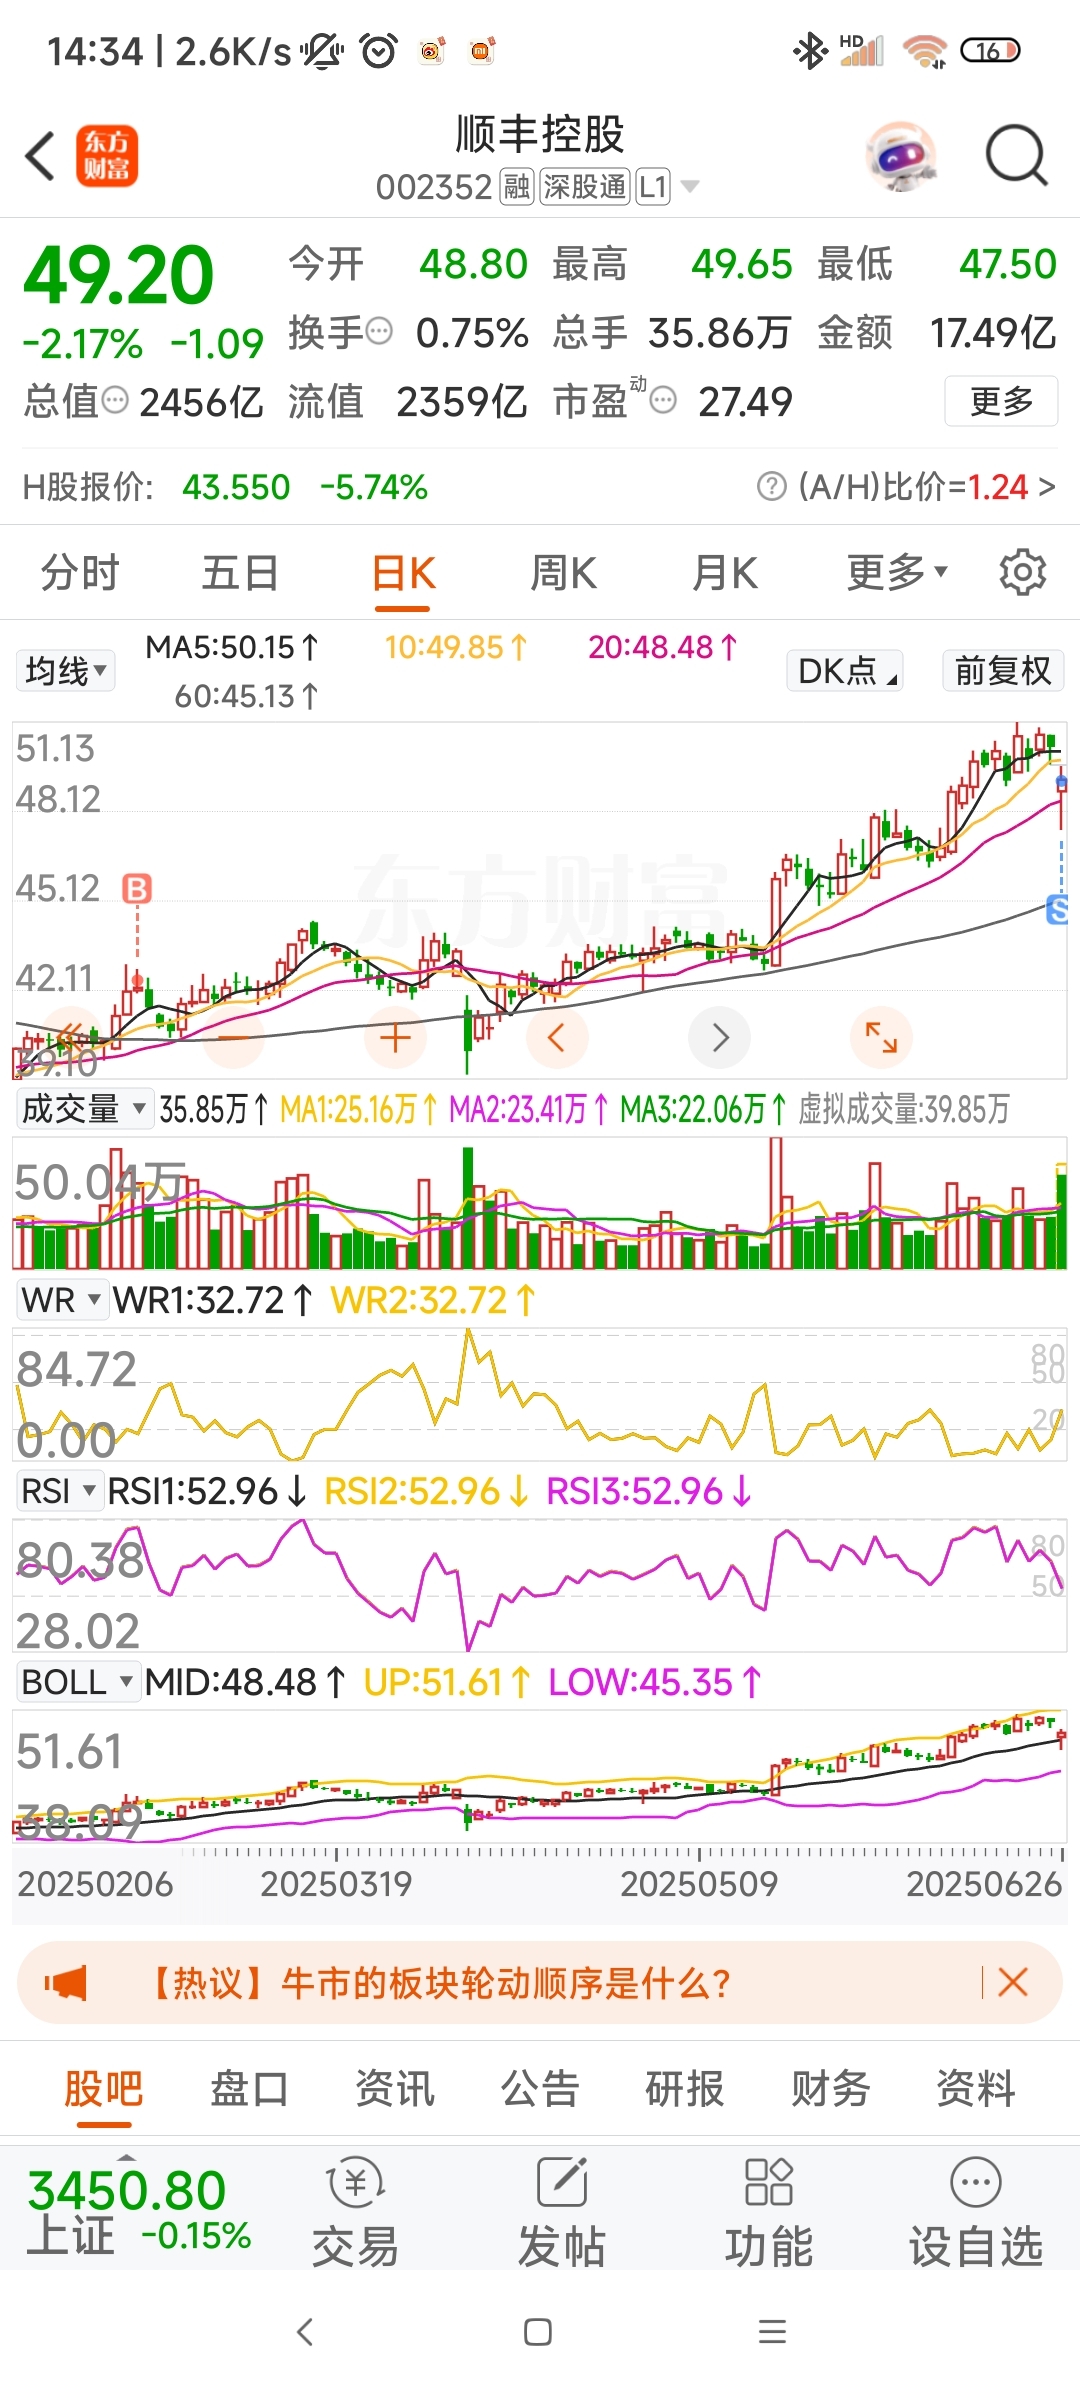Tap the Android back navigation button
This screenshot has height=2400, width=1080.
point(305,2332)
